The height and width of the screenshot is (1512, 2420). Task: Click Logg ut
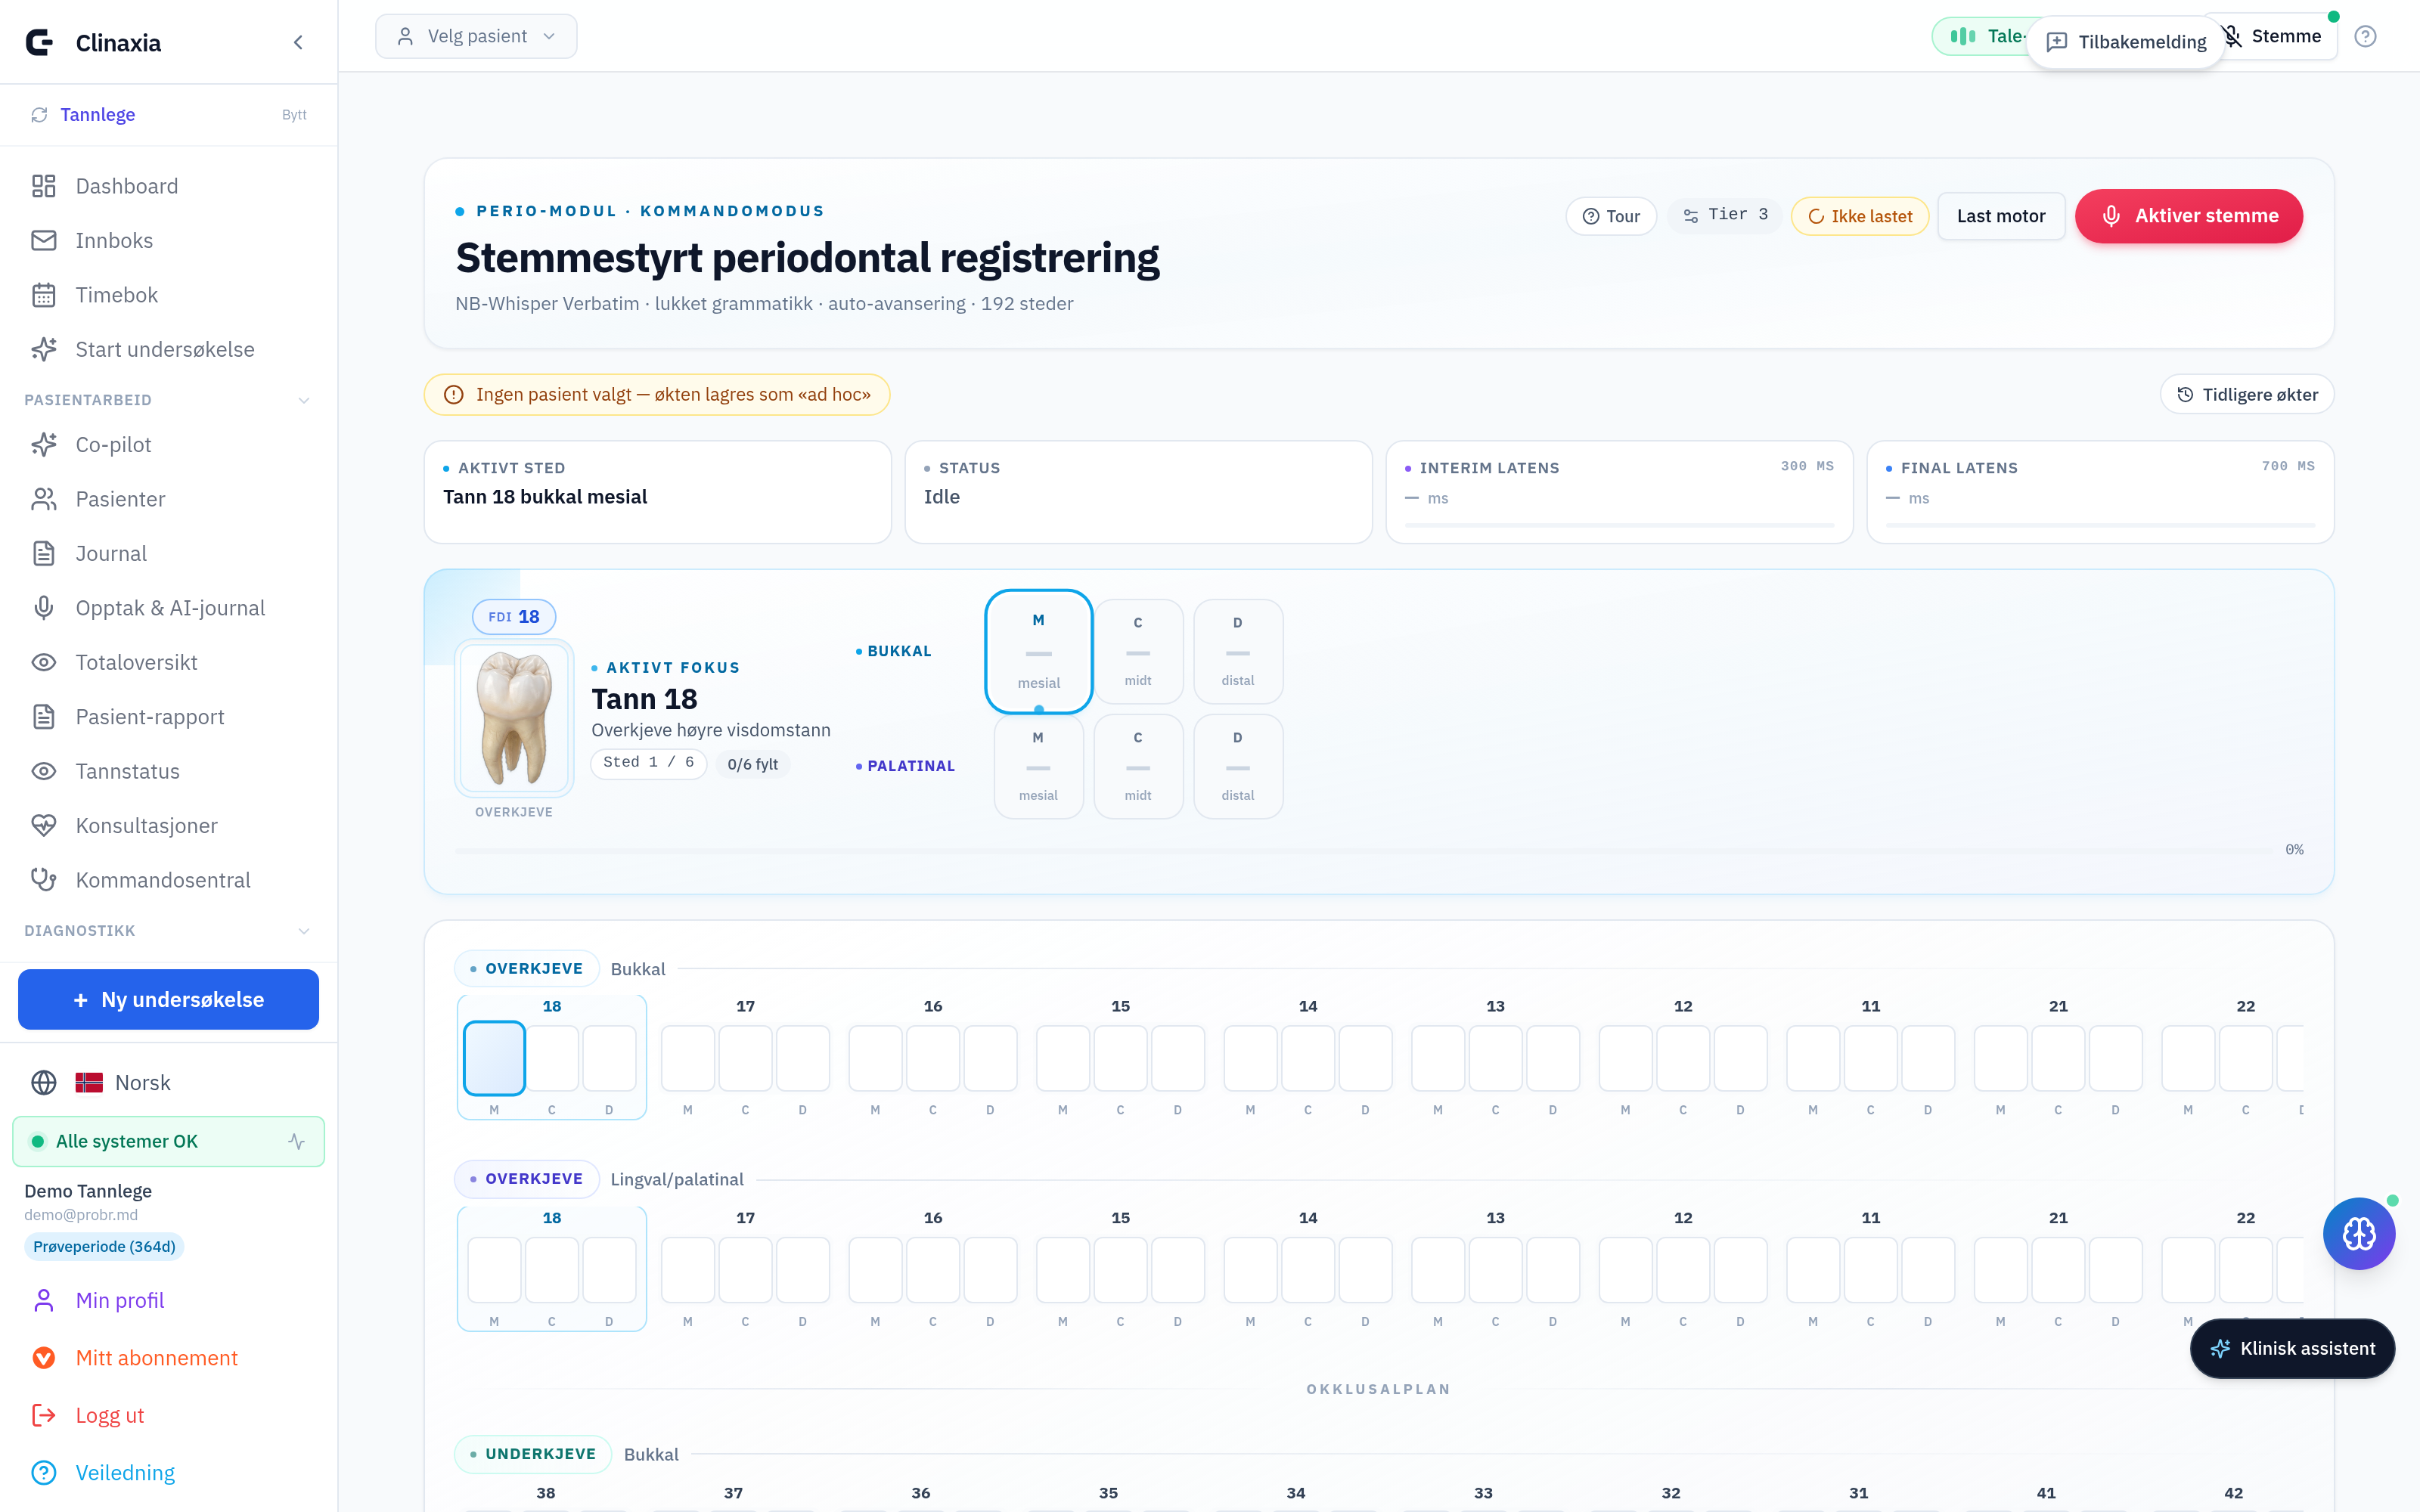(x=169, y=1415)
